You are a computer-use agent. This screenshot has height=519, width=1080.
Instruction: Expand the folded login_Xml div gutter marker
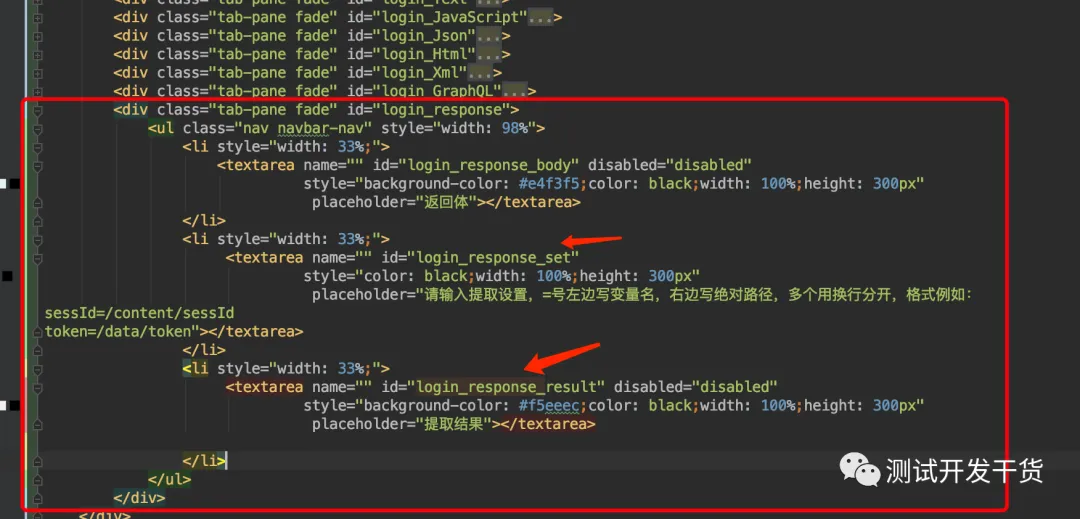pos(37,72)
